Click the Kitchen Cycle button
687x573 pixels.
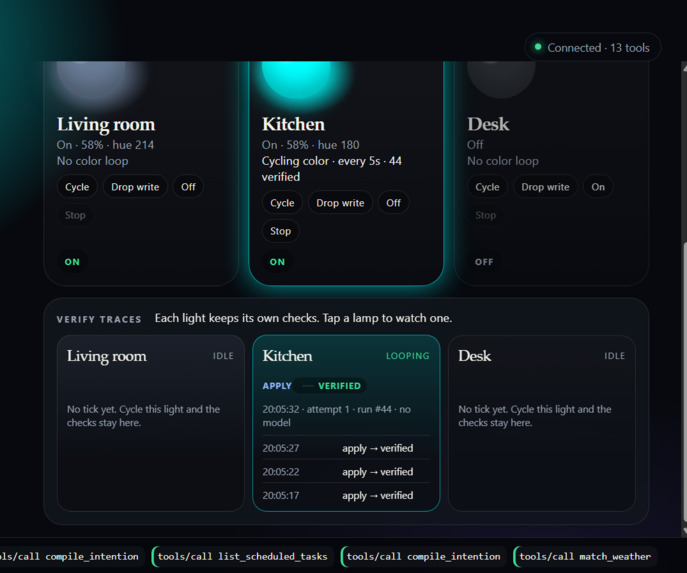282,203
